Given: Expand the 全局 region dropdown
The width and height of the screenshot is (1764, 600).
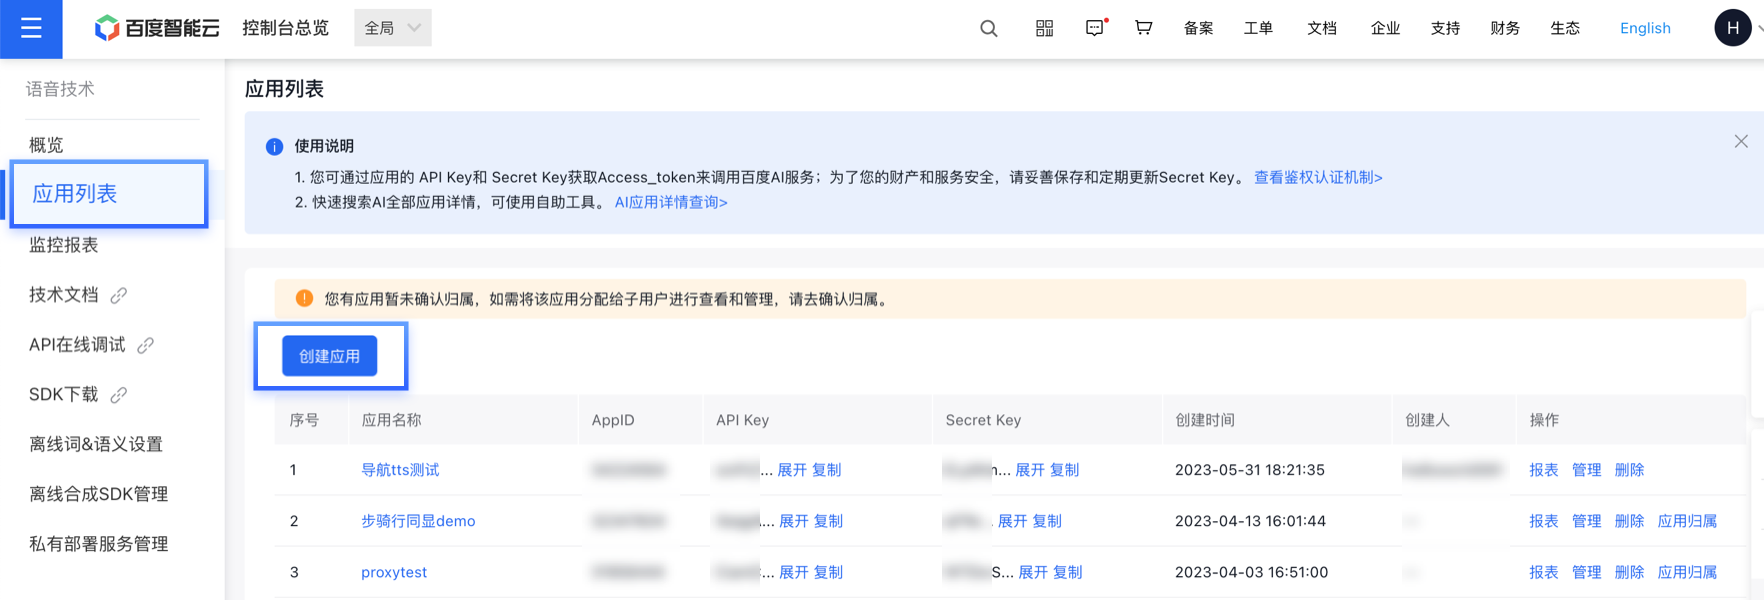Looking at the screenshot, I should coord(393,28).
